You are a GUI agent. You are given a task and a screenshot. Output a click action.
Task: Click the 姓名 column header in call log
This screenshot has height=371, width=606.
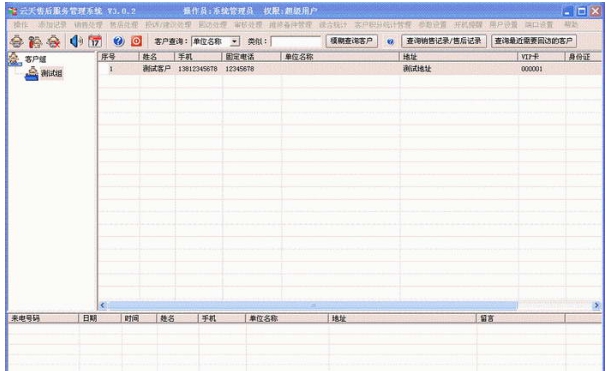(178, 318)
